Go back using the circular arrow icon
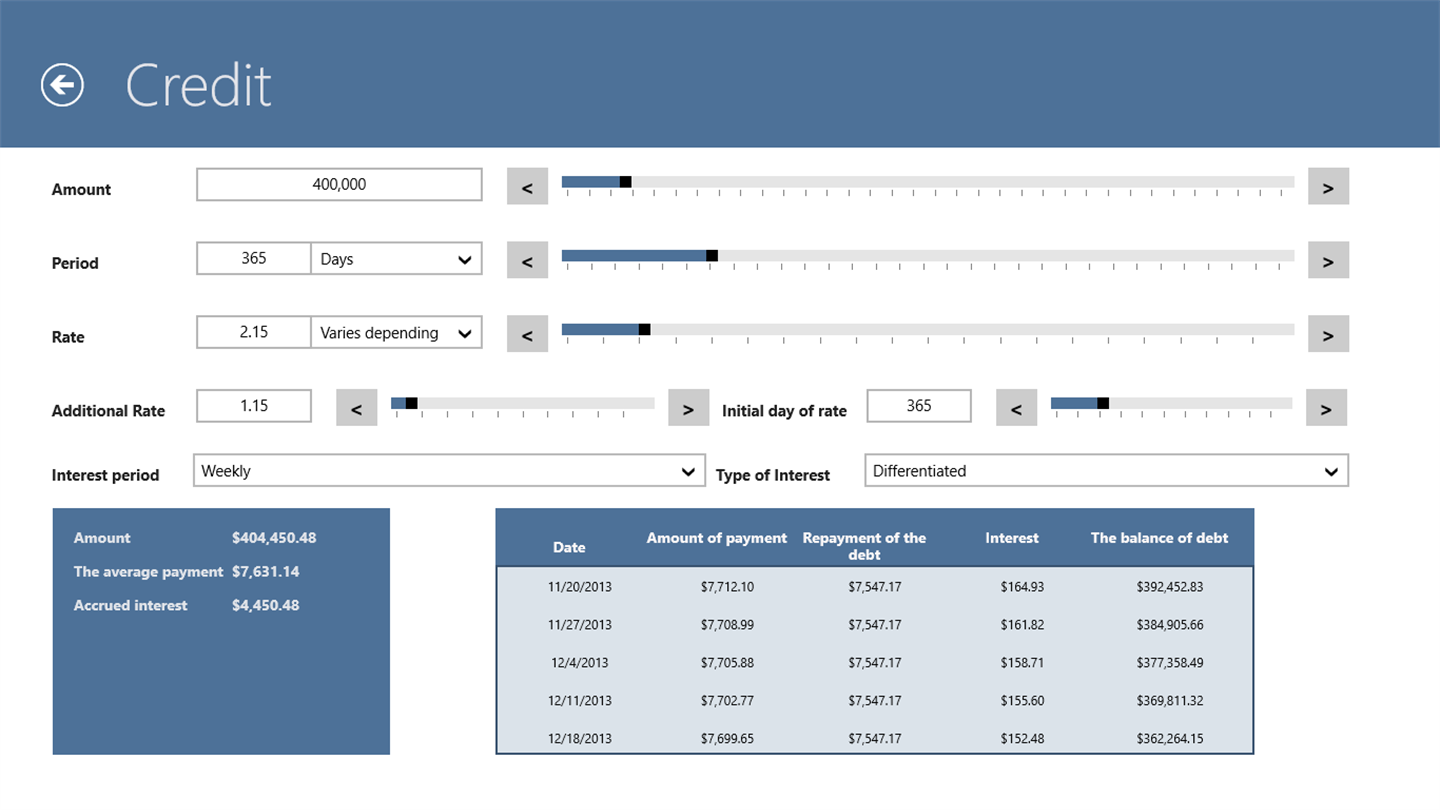The width and height of the screenshot is (1440, 810). tap(62, 85)
